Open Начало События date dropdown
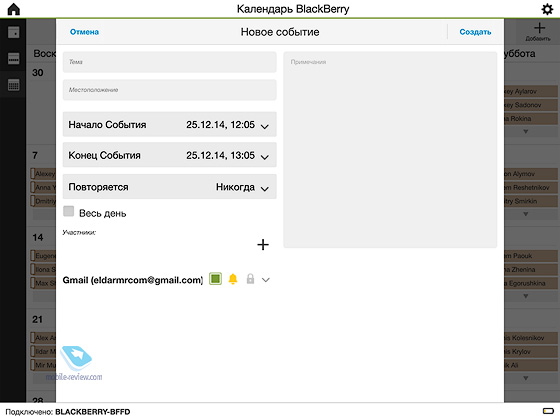 (170, 124)
